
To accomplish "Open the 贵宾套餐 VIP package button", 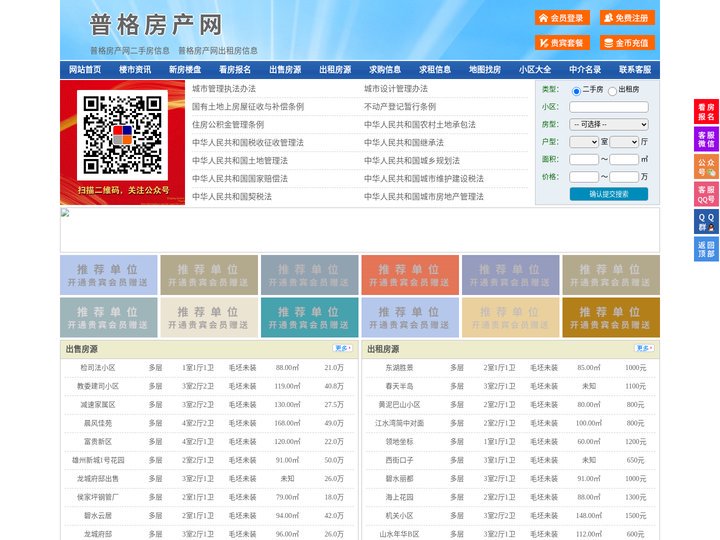I will tap(562, 43).
